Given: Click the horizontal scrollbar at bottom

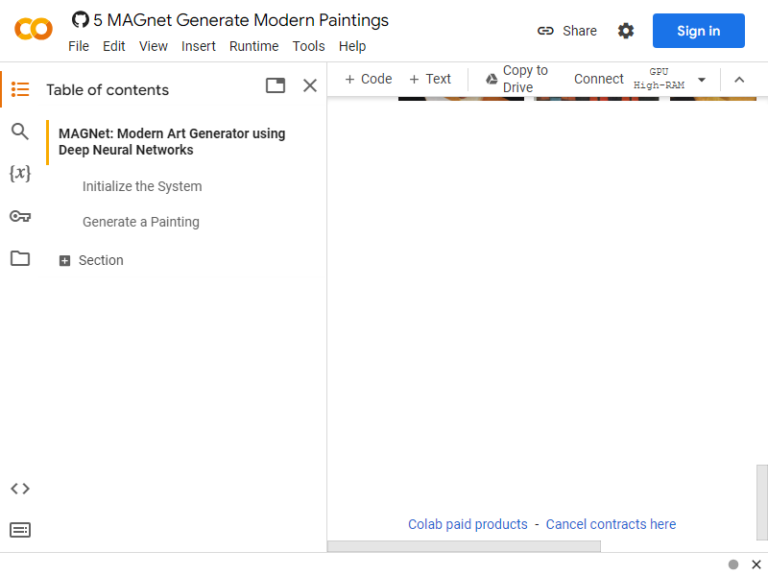Looking at the screenshot, I should [x=464, y=546].
